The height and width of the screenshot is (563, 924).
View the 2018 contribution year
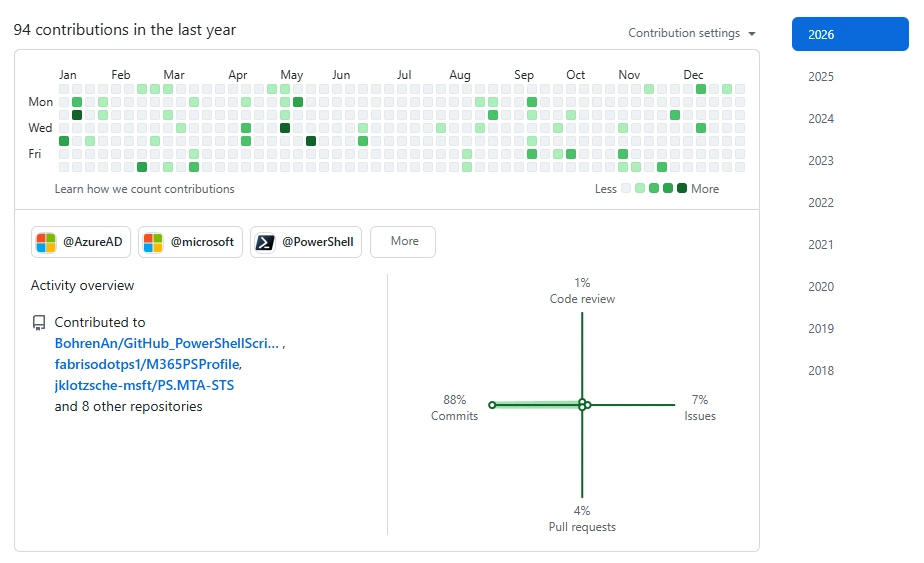pyautogui.click(x=821, y=371)
